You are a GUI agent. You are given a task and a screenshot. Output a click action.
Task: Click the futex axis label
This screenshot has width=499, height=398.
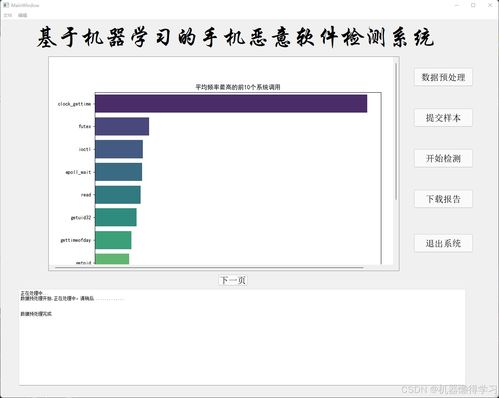point(85,126)
